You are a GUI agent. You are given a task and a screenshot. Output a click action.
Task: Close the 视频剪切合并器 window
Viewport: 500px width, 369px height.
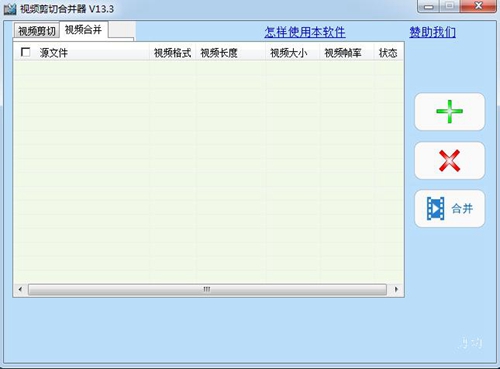tap(478, 6)
